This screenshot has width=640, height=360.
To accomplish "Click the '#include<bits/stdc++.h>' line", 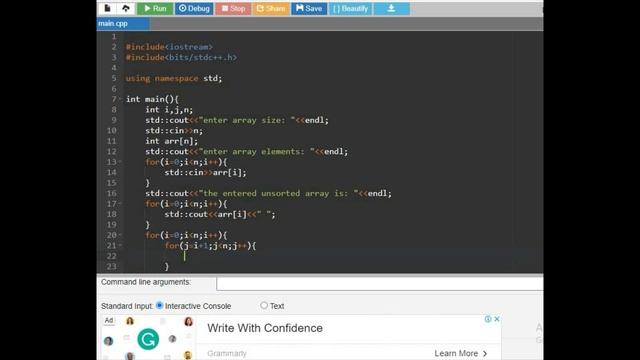I will tap(181, 57).
